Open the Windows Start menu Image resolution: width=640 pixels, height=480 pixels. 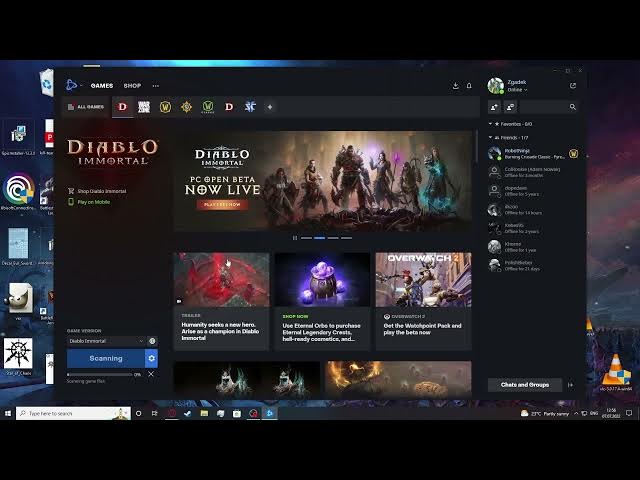8,413
